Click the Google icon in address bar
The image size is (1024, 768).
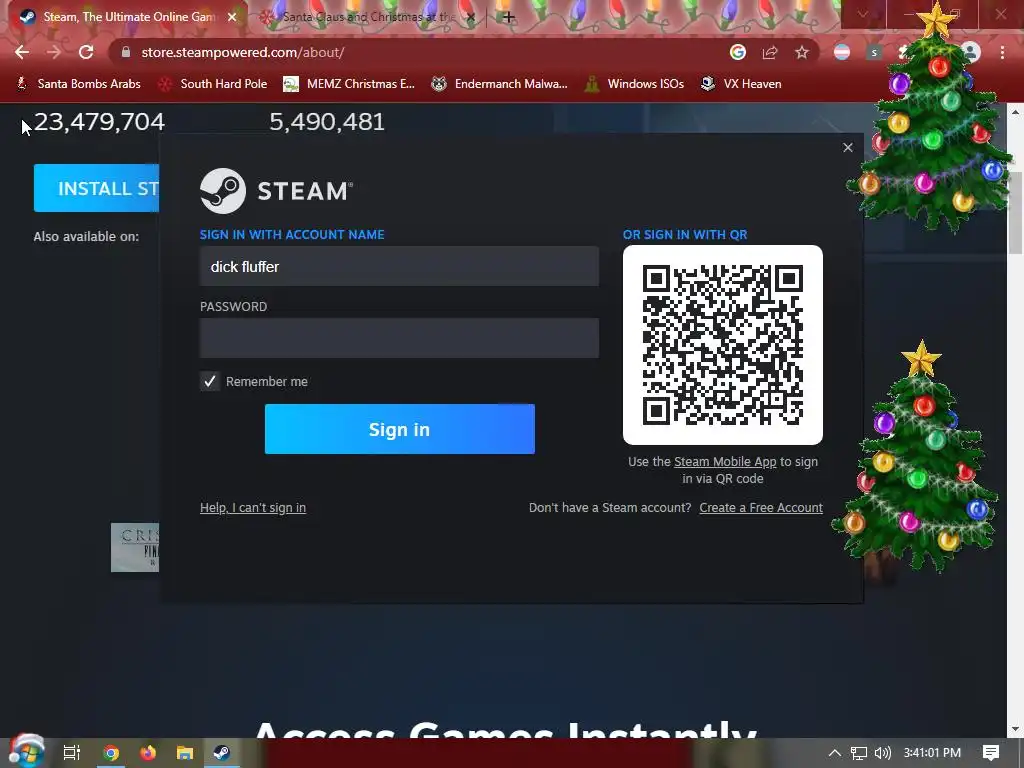(x=737, y=52)
